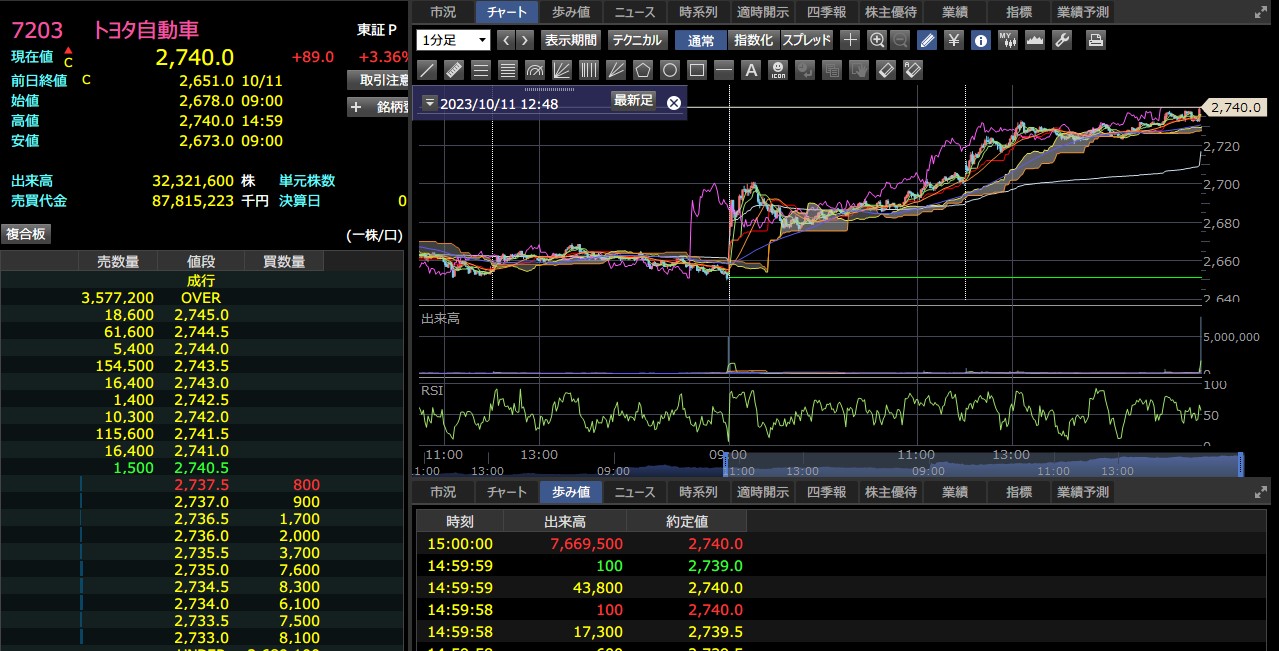Click the area chart comparison icon

tap(1035, 40)
